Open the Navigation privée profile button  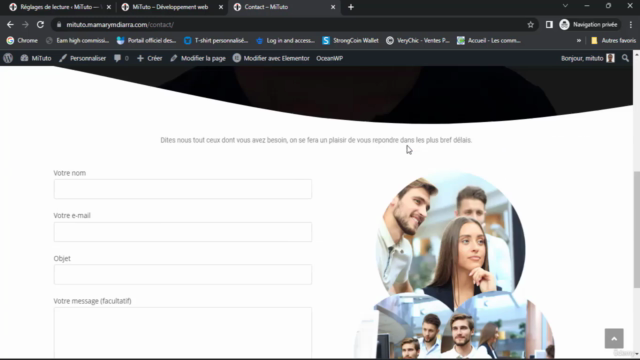(x=589, y=24)
